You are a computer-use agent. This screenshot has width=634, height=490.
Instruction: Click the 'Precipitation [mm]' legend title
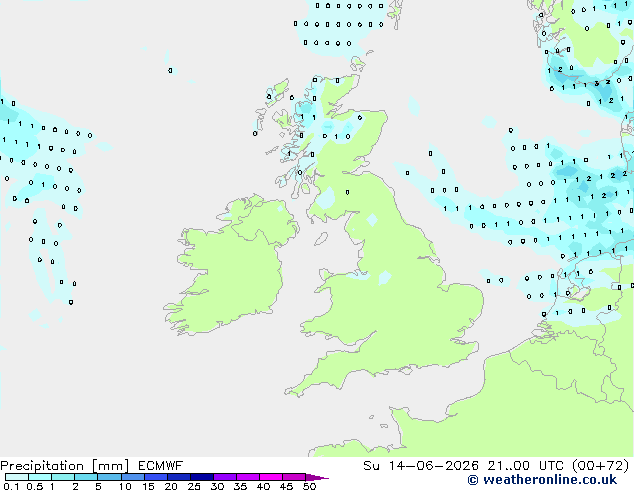tap(65, 466)
